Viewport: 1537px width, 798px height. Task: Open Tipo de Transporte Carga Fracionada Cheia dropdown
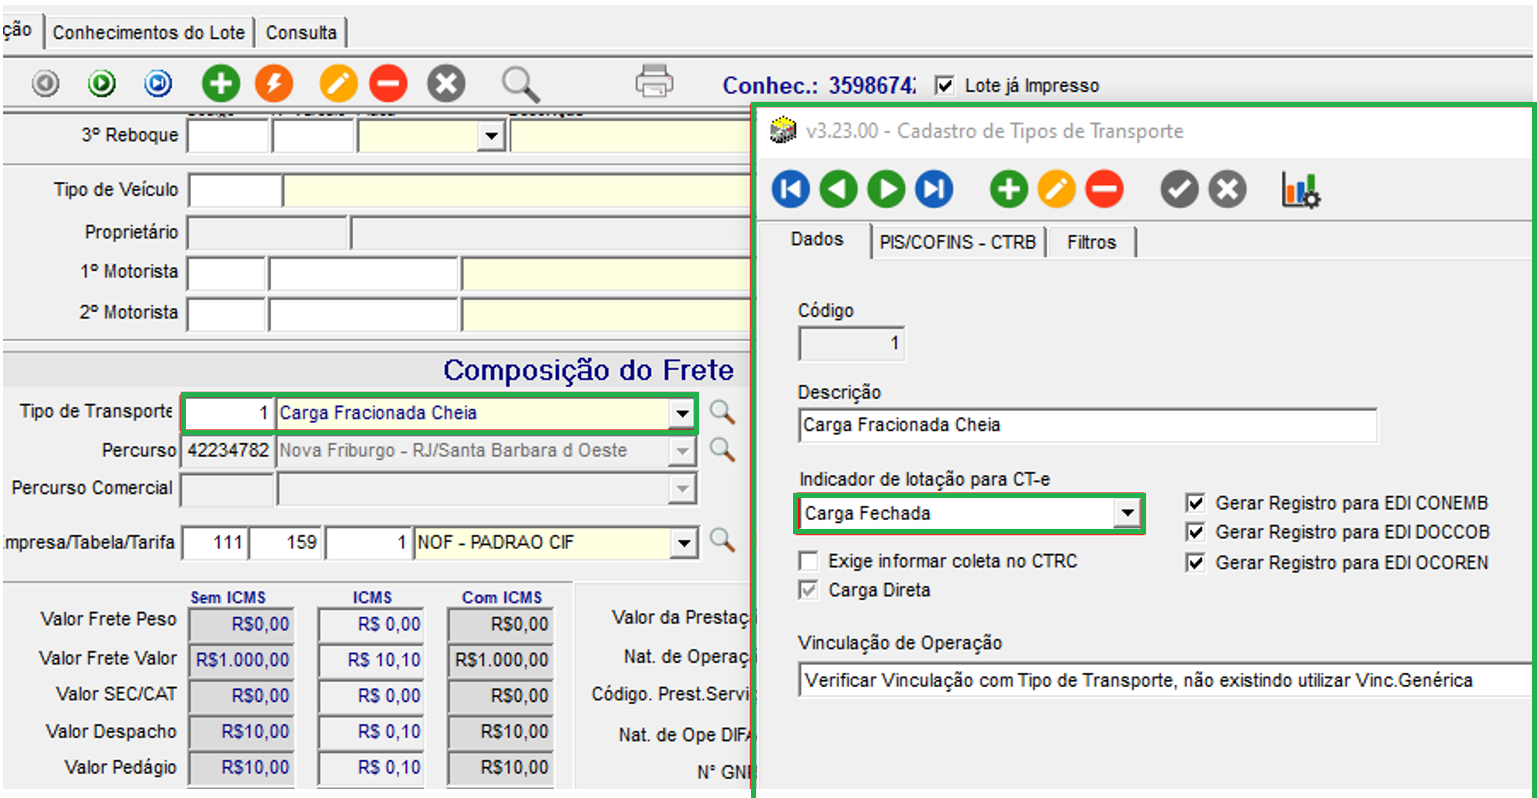(682, 413)
